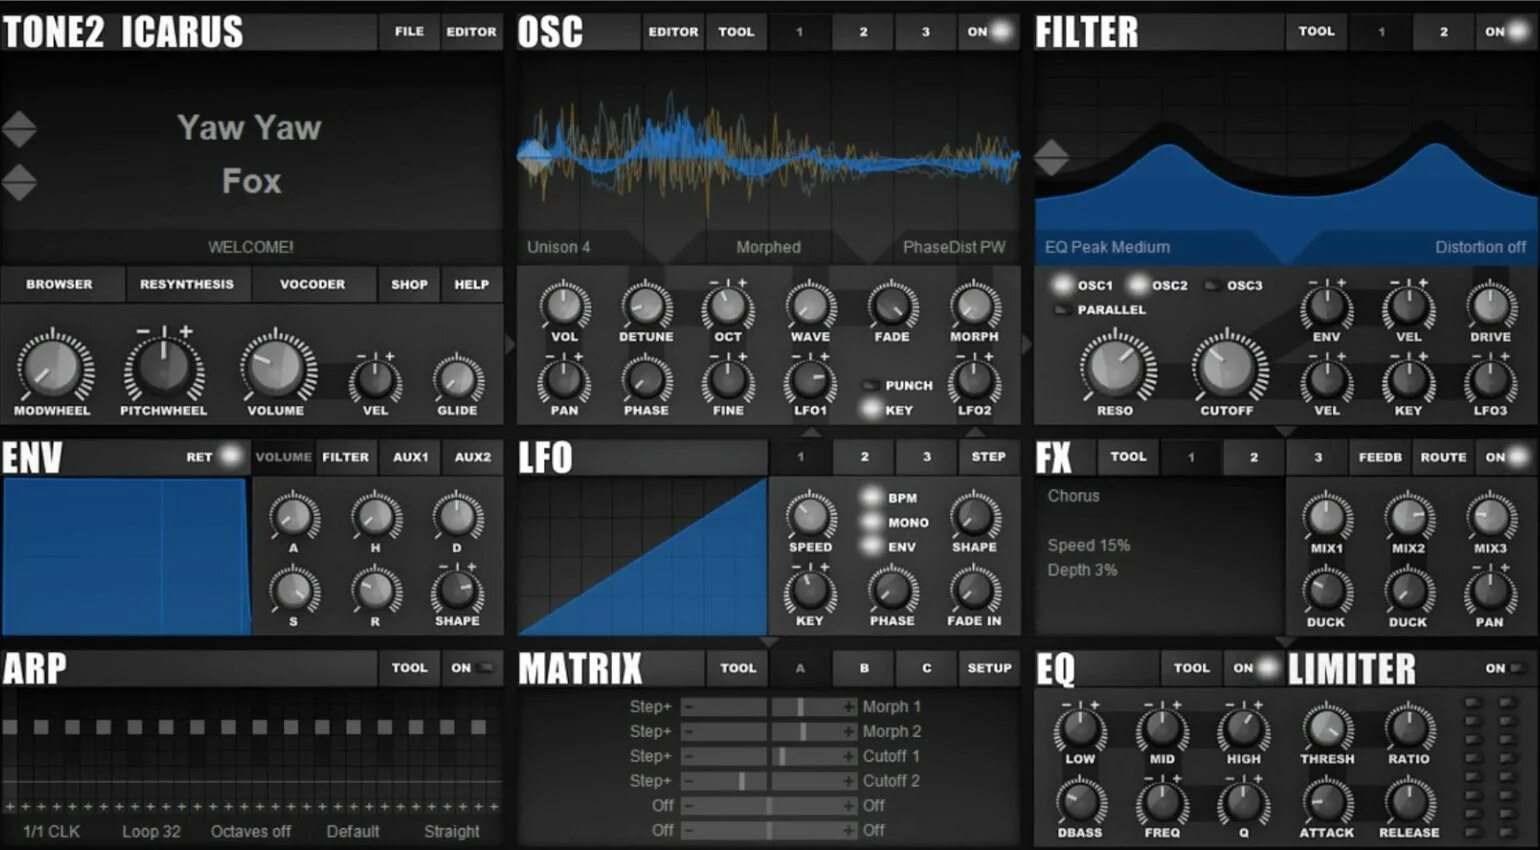Toggle the OSC section ON switch
The height and width of the screenshot is (850, 1540).
click(989, 32)
